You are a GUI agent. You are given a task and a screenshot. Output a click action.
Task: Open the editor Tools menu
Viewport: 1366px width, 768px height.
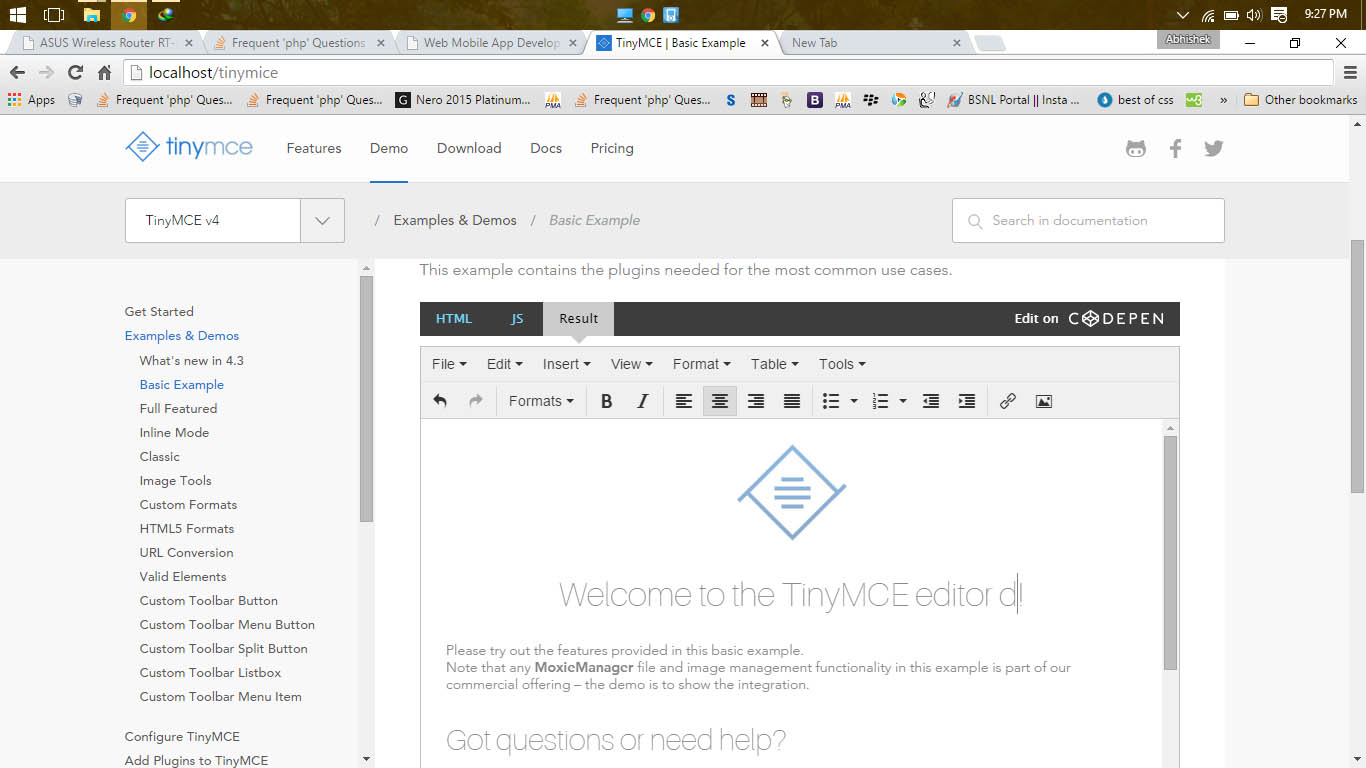coord(842,364)
